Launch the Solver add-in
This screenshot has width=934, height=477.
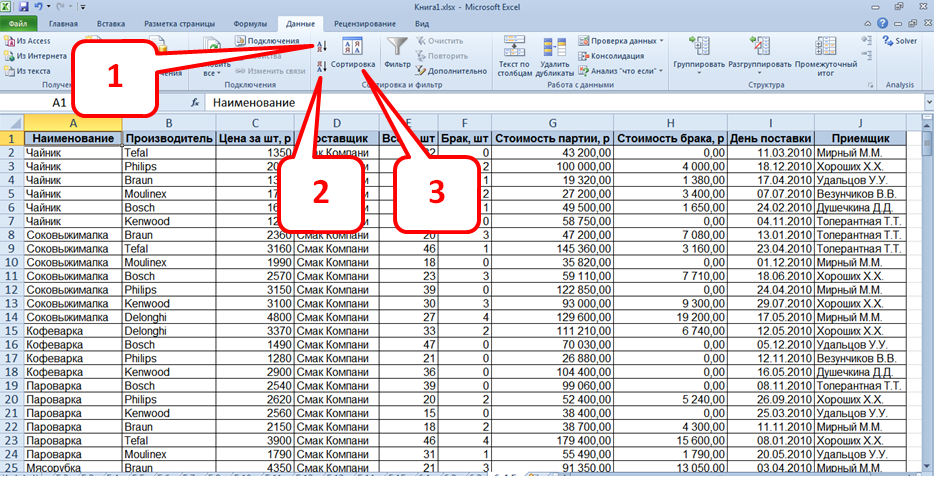(x=900, y=41)
